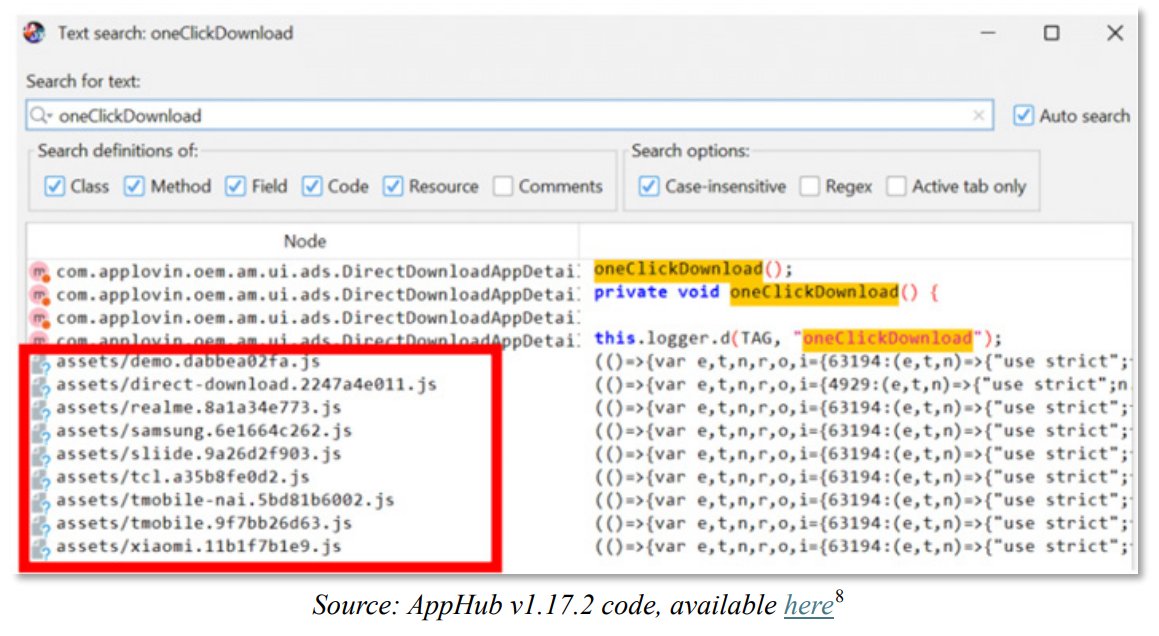Uncheck the Field search checkbox
1159x636 pixels.
tap(235, 186)
